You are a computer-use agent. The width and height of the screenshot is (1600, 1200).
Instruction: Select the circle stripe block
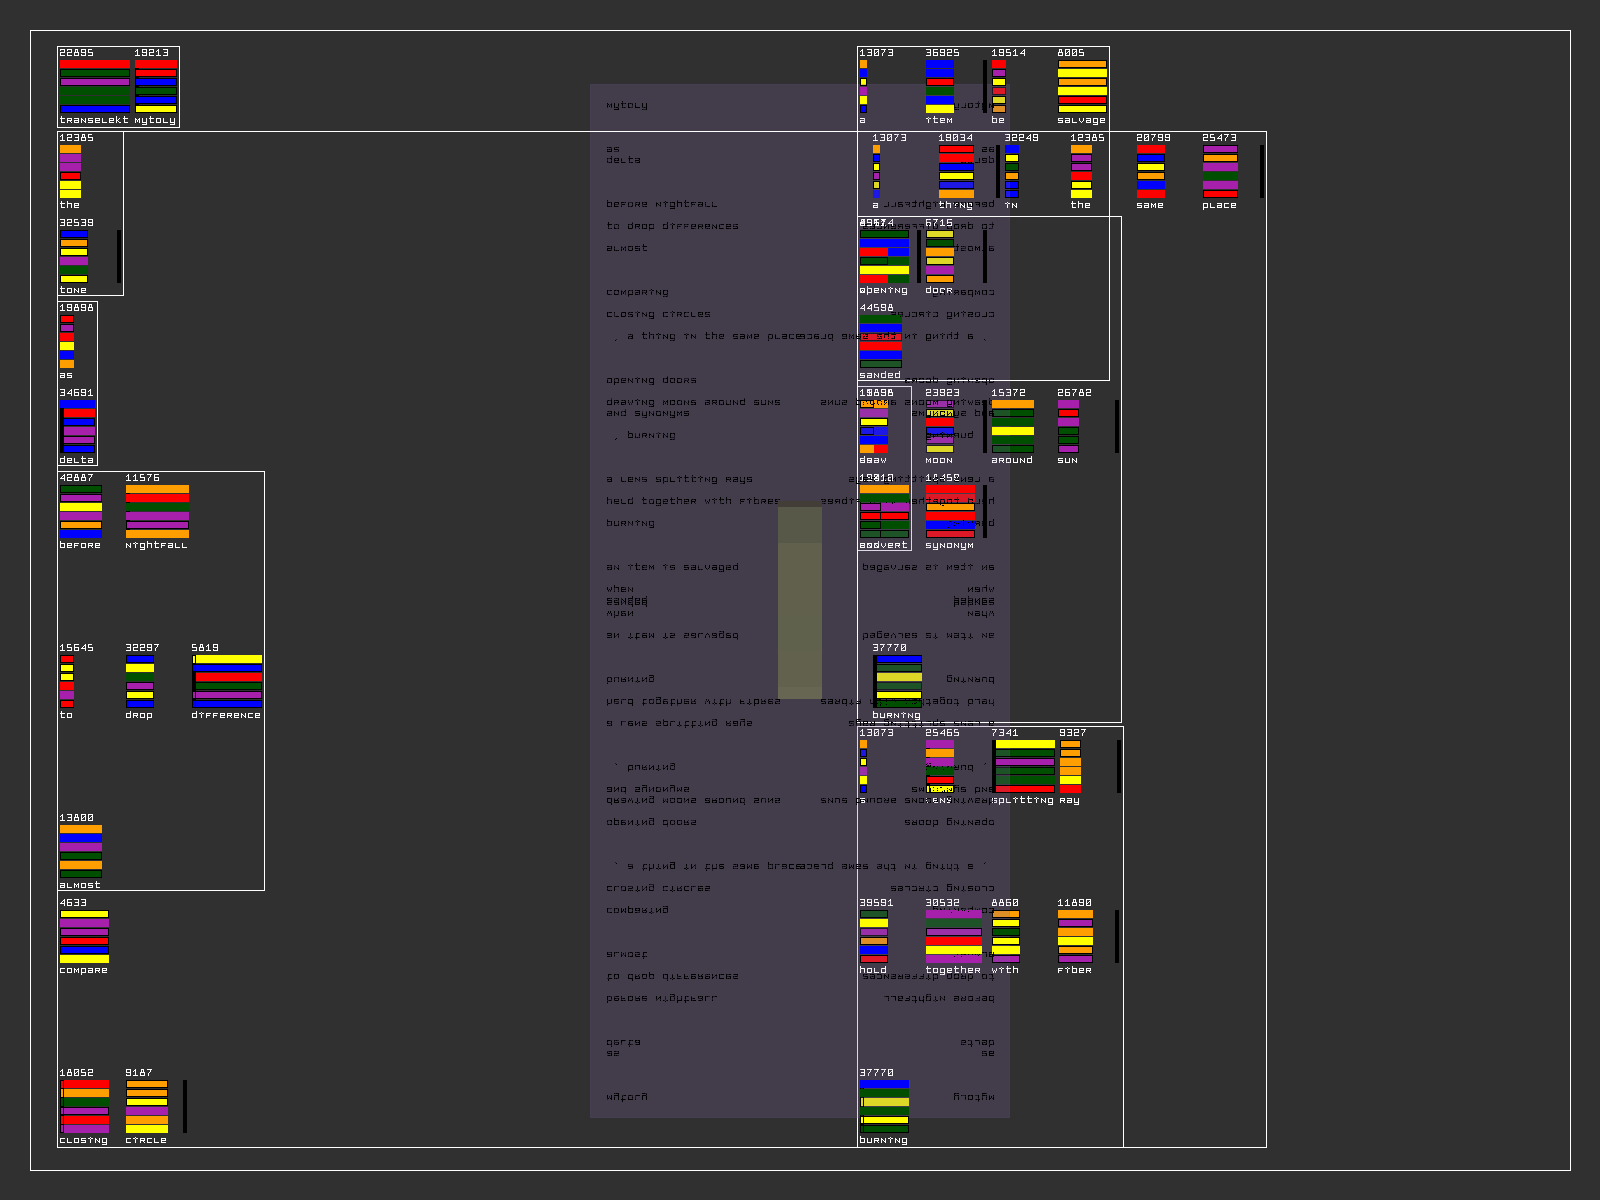pyautogui.click(x=147, y=1106)
